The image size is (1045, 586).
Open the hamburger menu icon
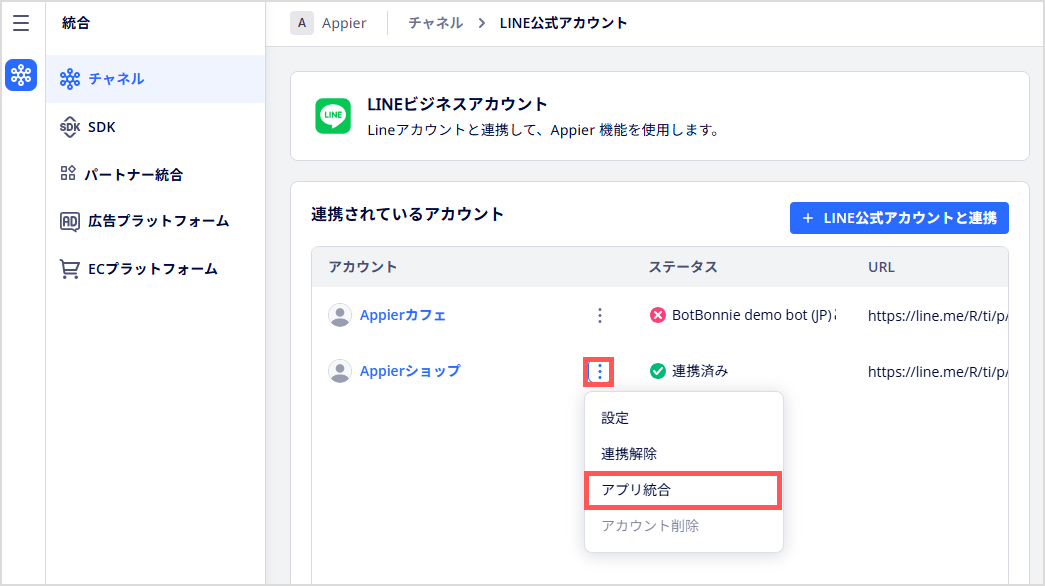[21, 23]
